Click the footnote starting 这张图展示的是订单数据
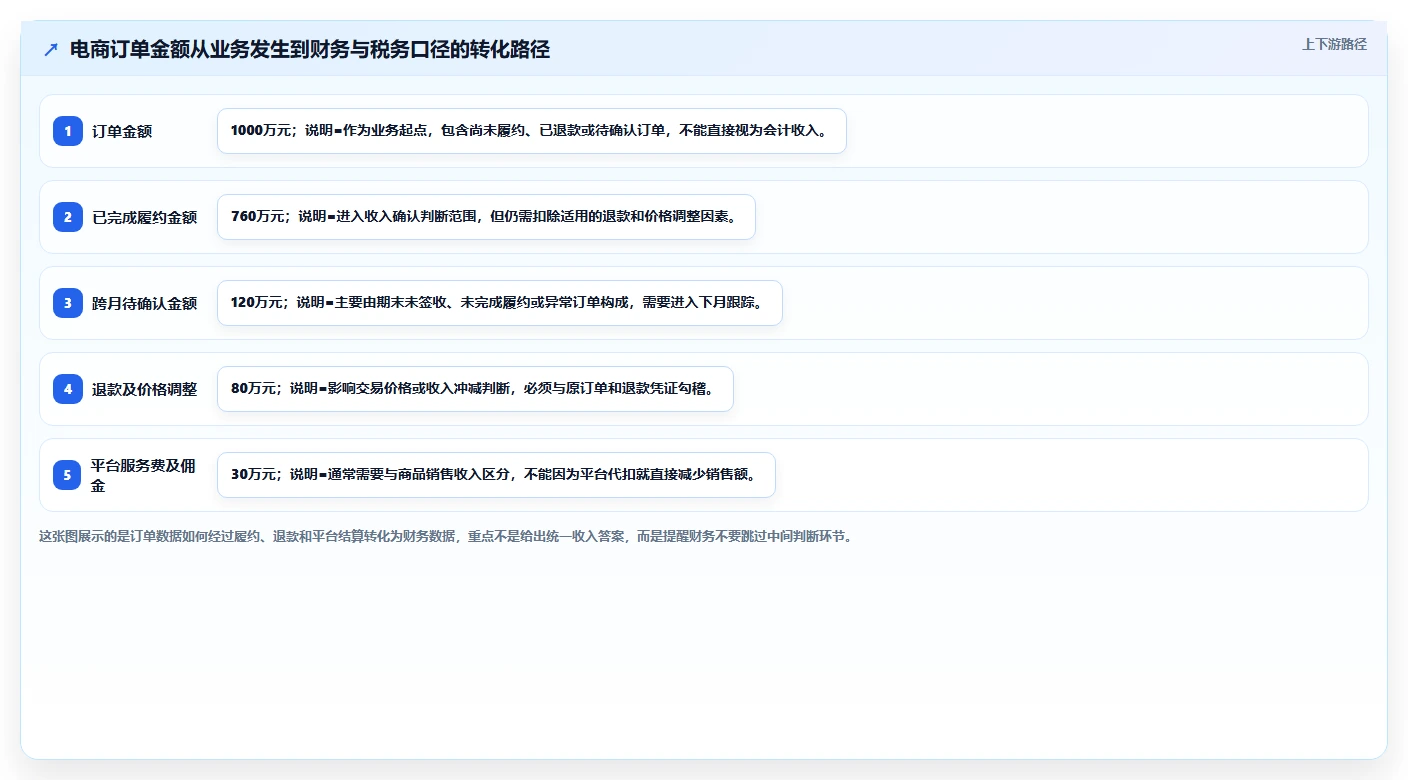1408x780 pixels. point(445,536)
